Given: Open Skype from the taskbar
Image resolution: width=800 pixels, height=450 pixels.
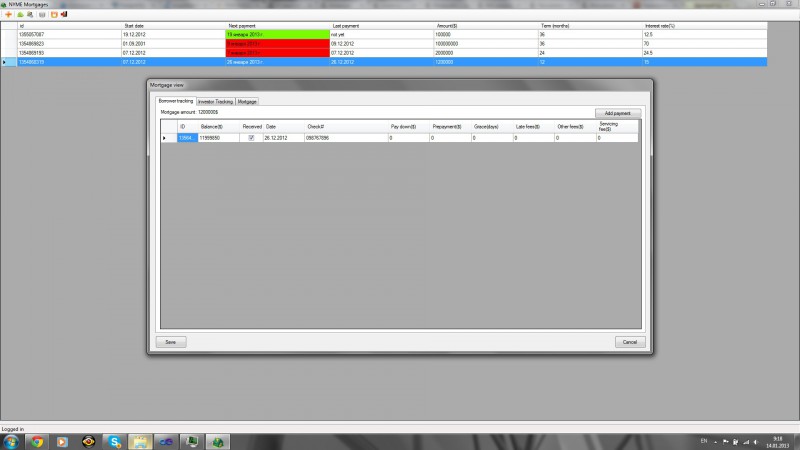Looking at the screenshot, I should (114, 442).
